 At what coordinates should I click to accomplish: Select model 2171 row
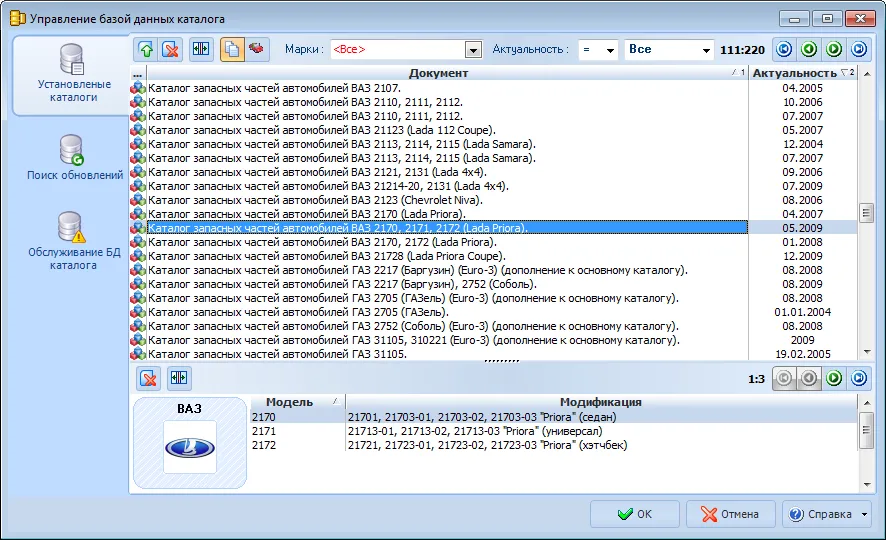(x=554, y=431)
